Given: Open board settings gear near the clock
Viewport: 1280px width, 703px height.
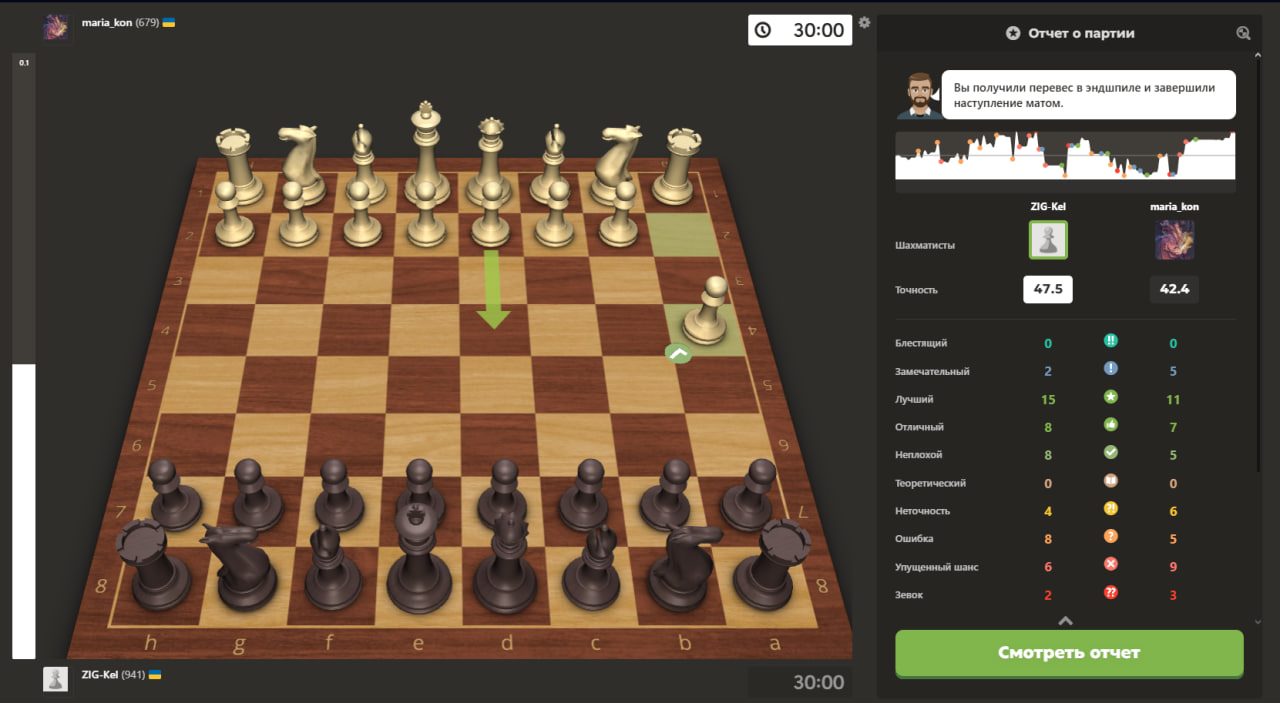Looking at the screenshot, I should point(865,22).
